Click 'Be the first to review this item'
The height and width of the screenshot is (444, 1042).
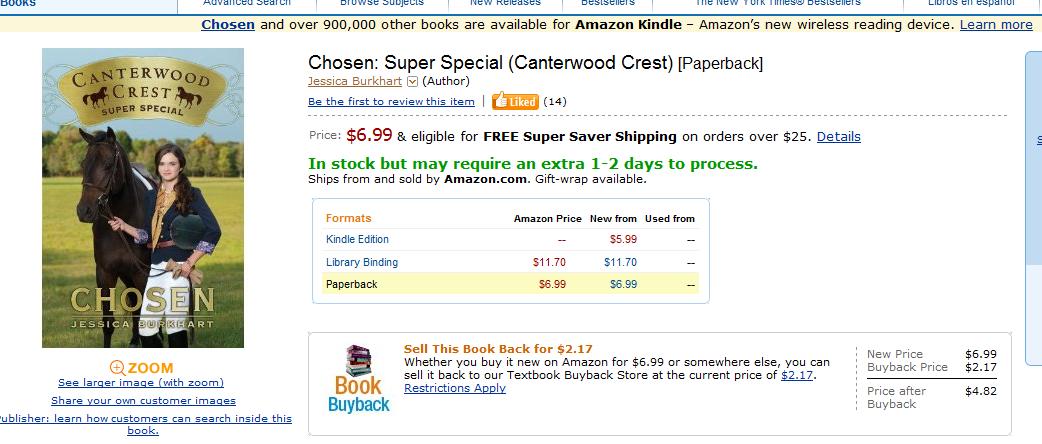391,101
